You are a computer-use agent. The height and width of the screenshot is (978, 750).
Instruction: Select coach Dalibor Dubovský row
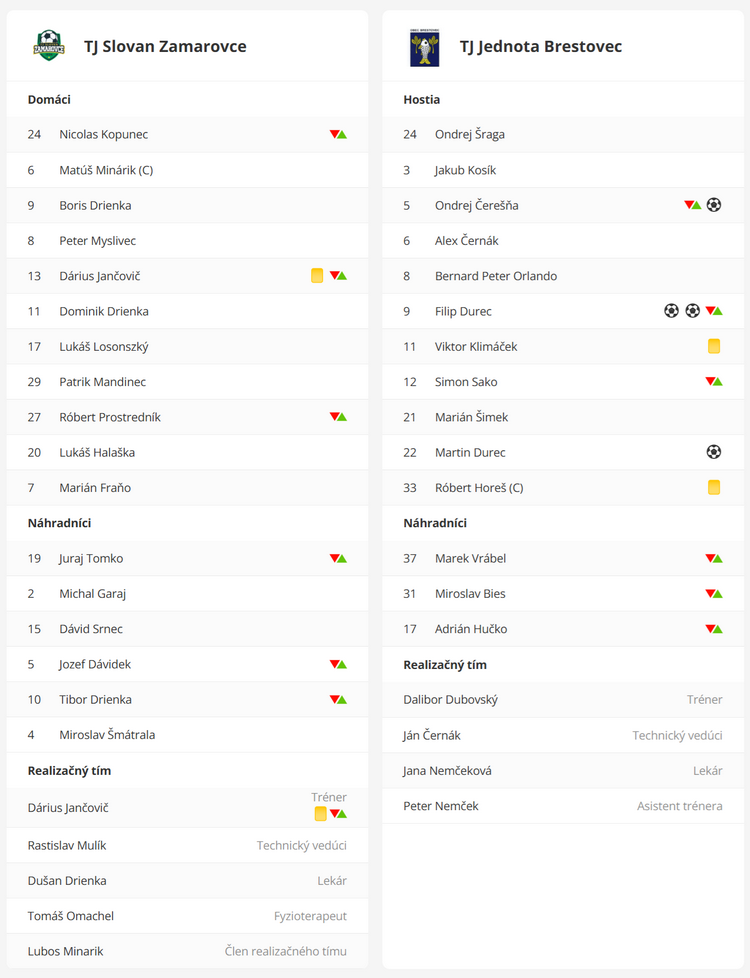tap(563, 700)
